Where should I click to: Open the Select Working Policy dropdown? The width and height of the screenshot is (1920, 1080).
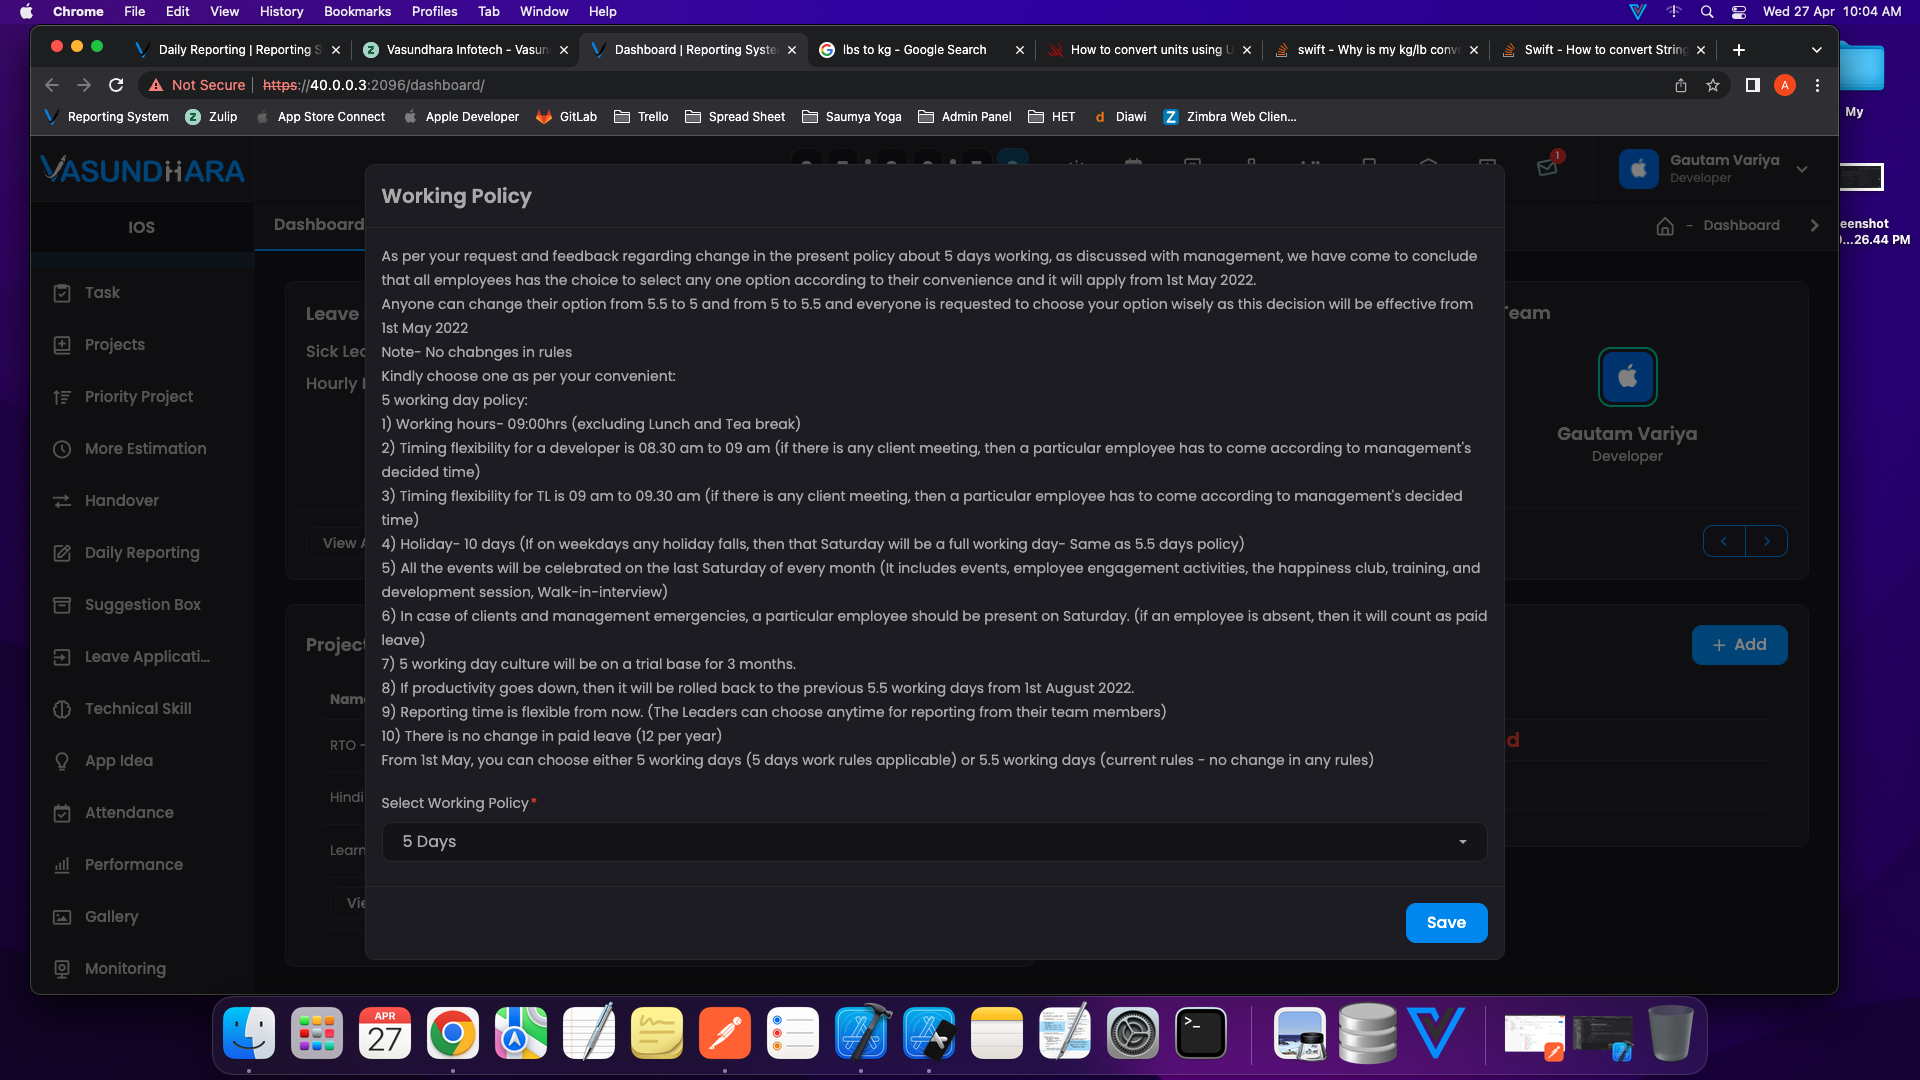click(934, 842)
